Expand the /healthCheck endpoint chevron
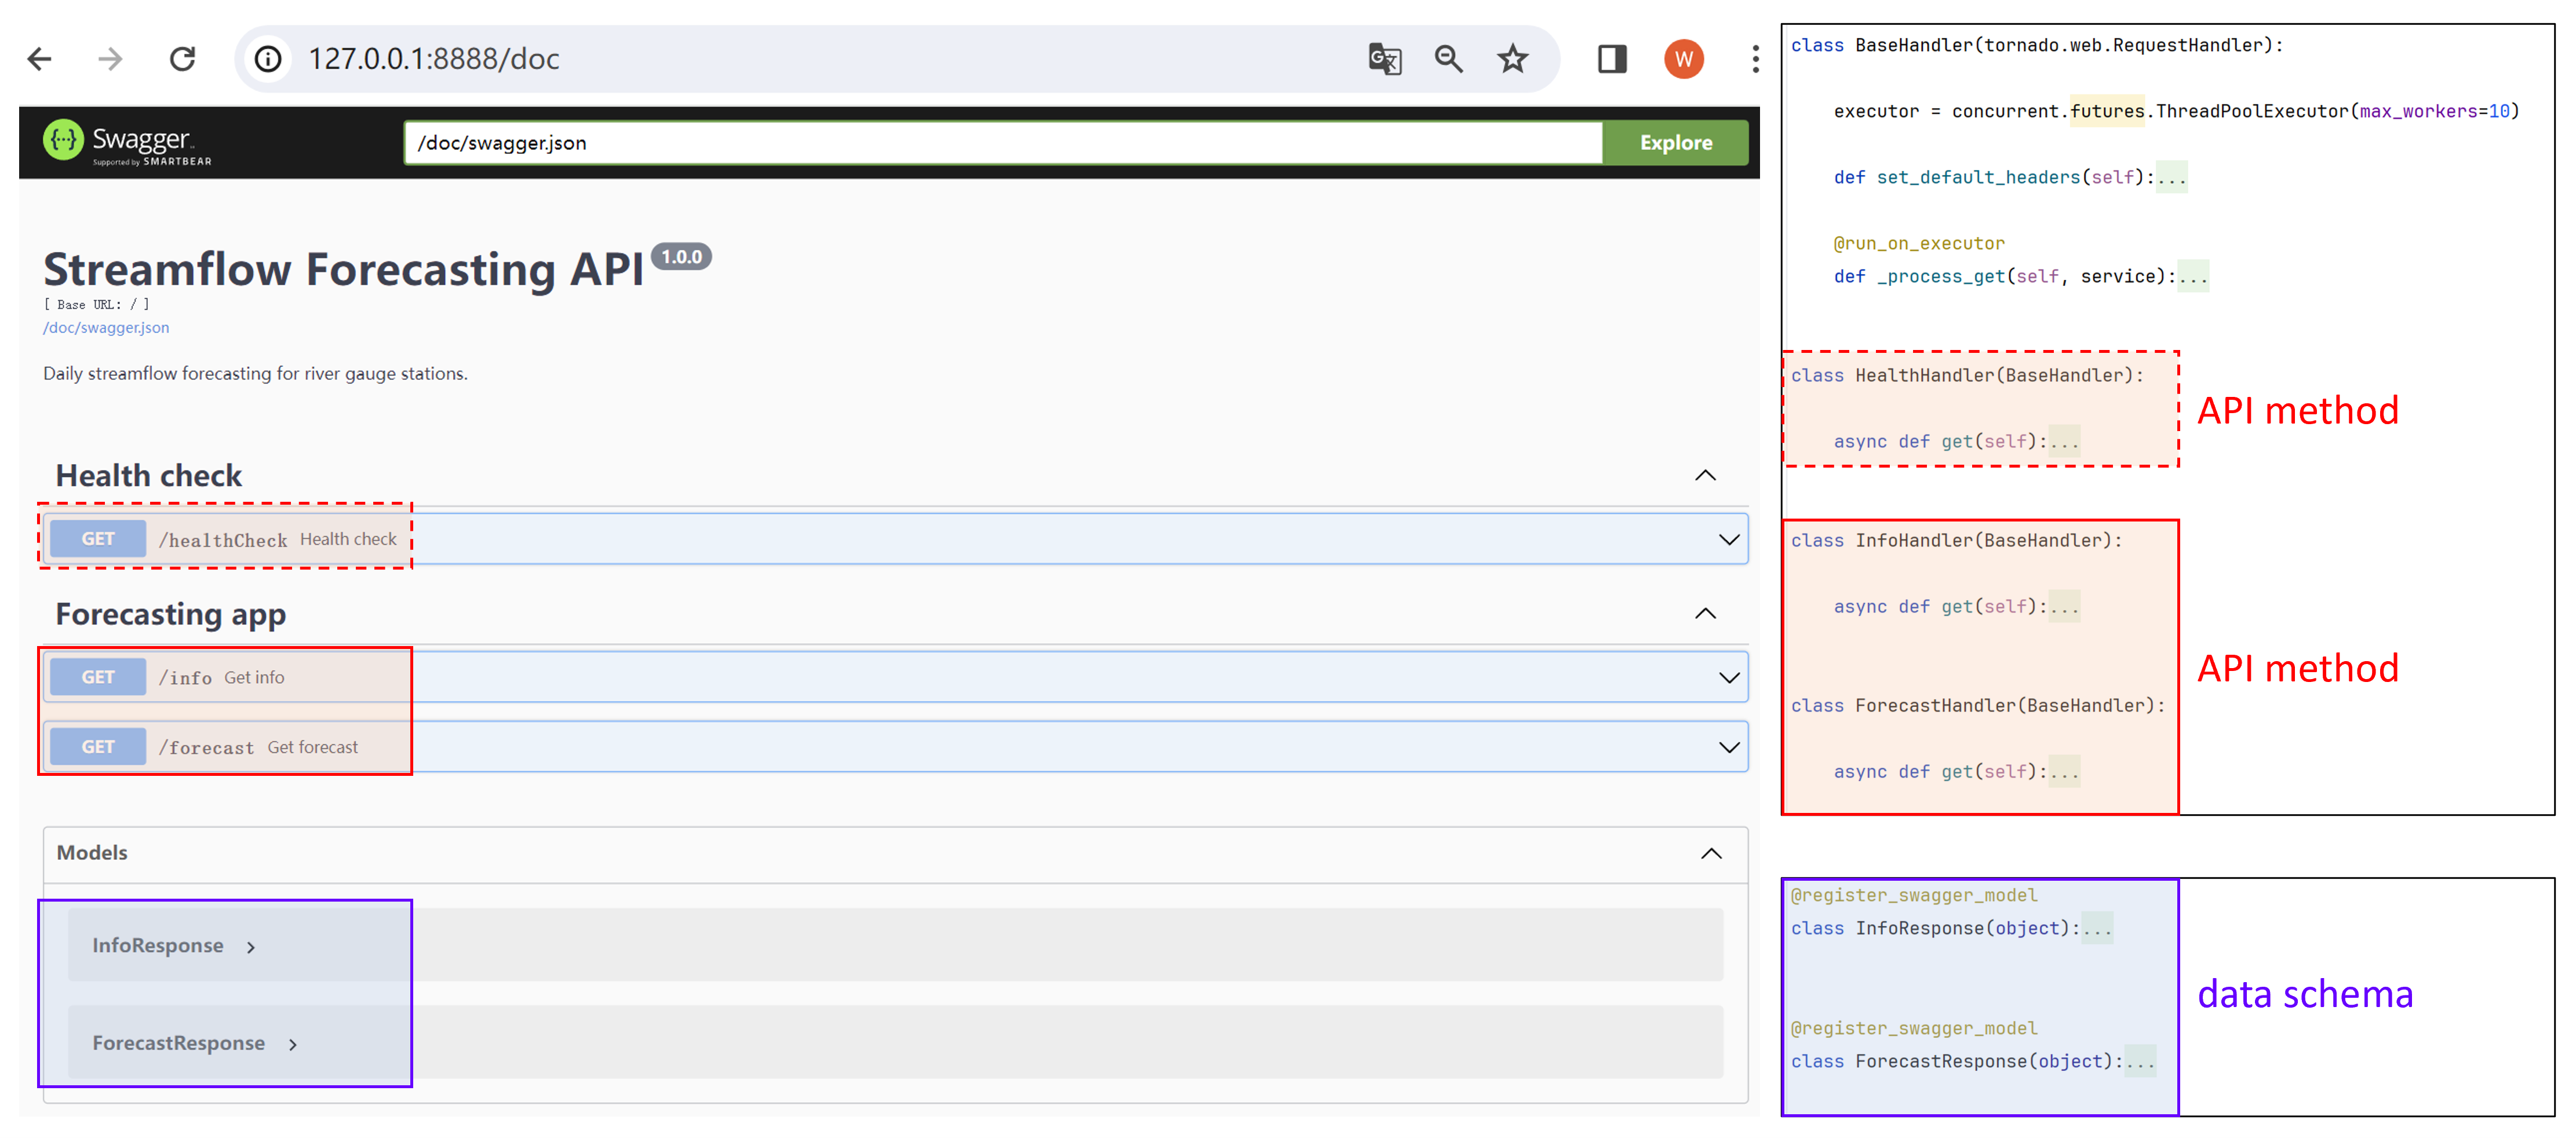2576x1138 pixels. (1728, 540)
